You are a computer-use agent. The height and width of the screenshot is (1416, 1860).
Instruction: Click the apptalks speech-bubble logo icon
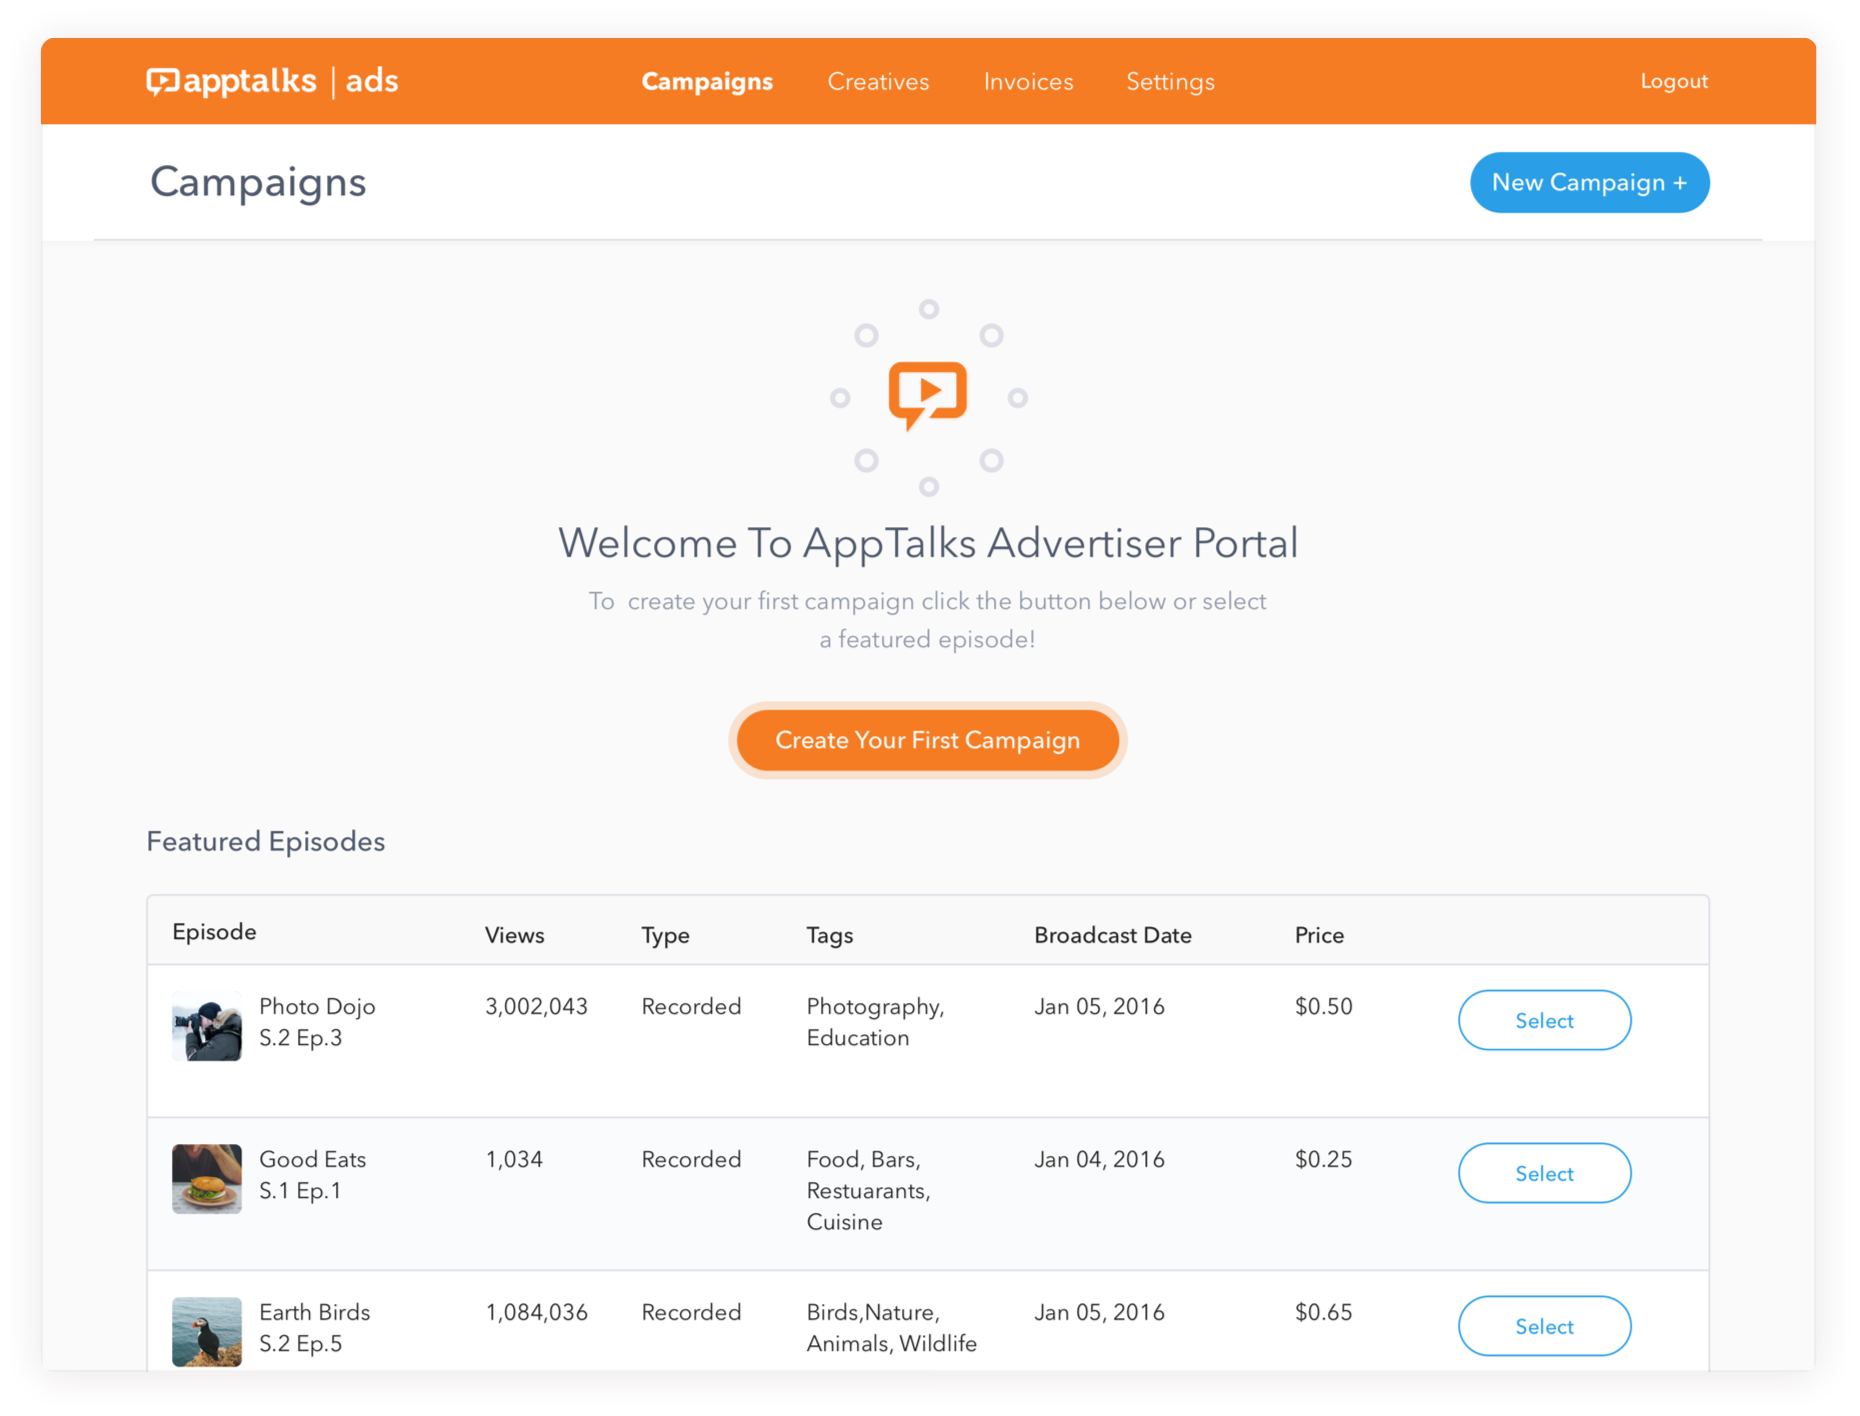[x=162, y=81]
